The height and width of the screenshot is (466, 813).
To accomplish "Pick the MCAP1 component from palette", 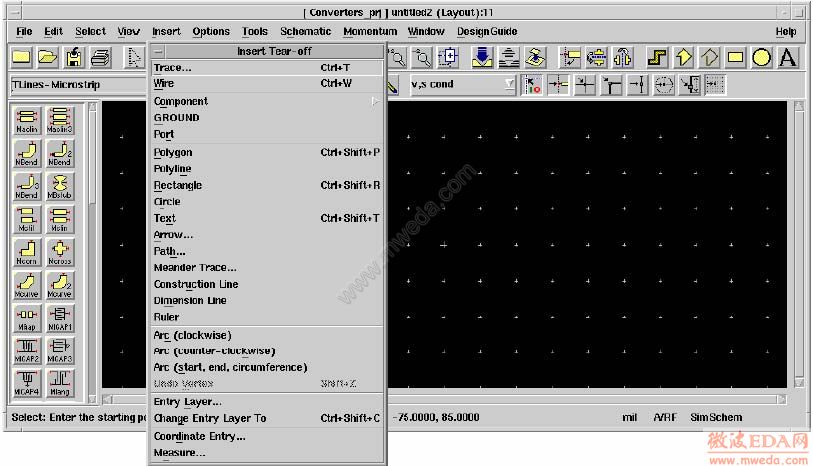I will (60, 319).
